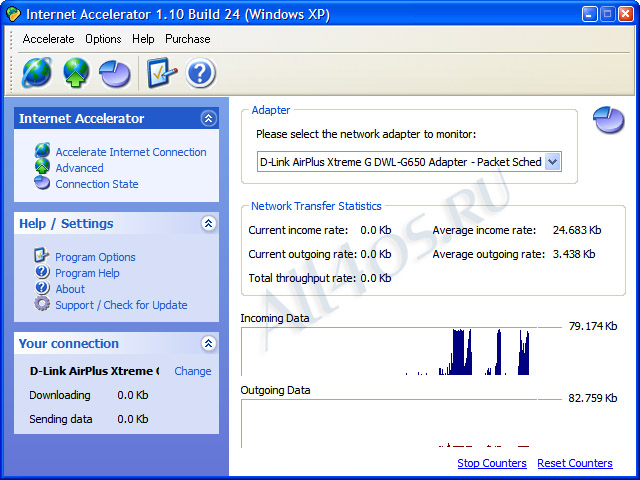Open the Options menu
This screenshot has height=480, width=640.
pyautogui.click(x=103, y=39)
